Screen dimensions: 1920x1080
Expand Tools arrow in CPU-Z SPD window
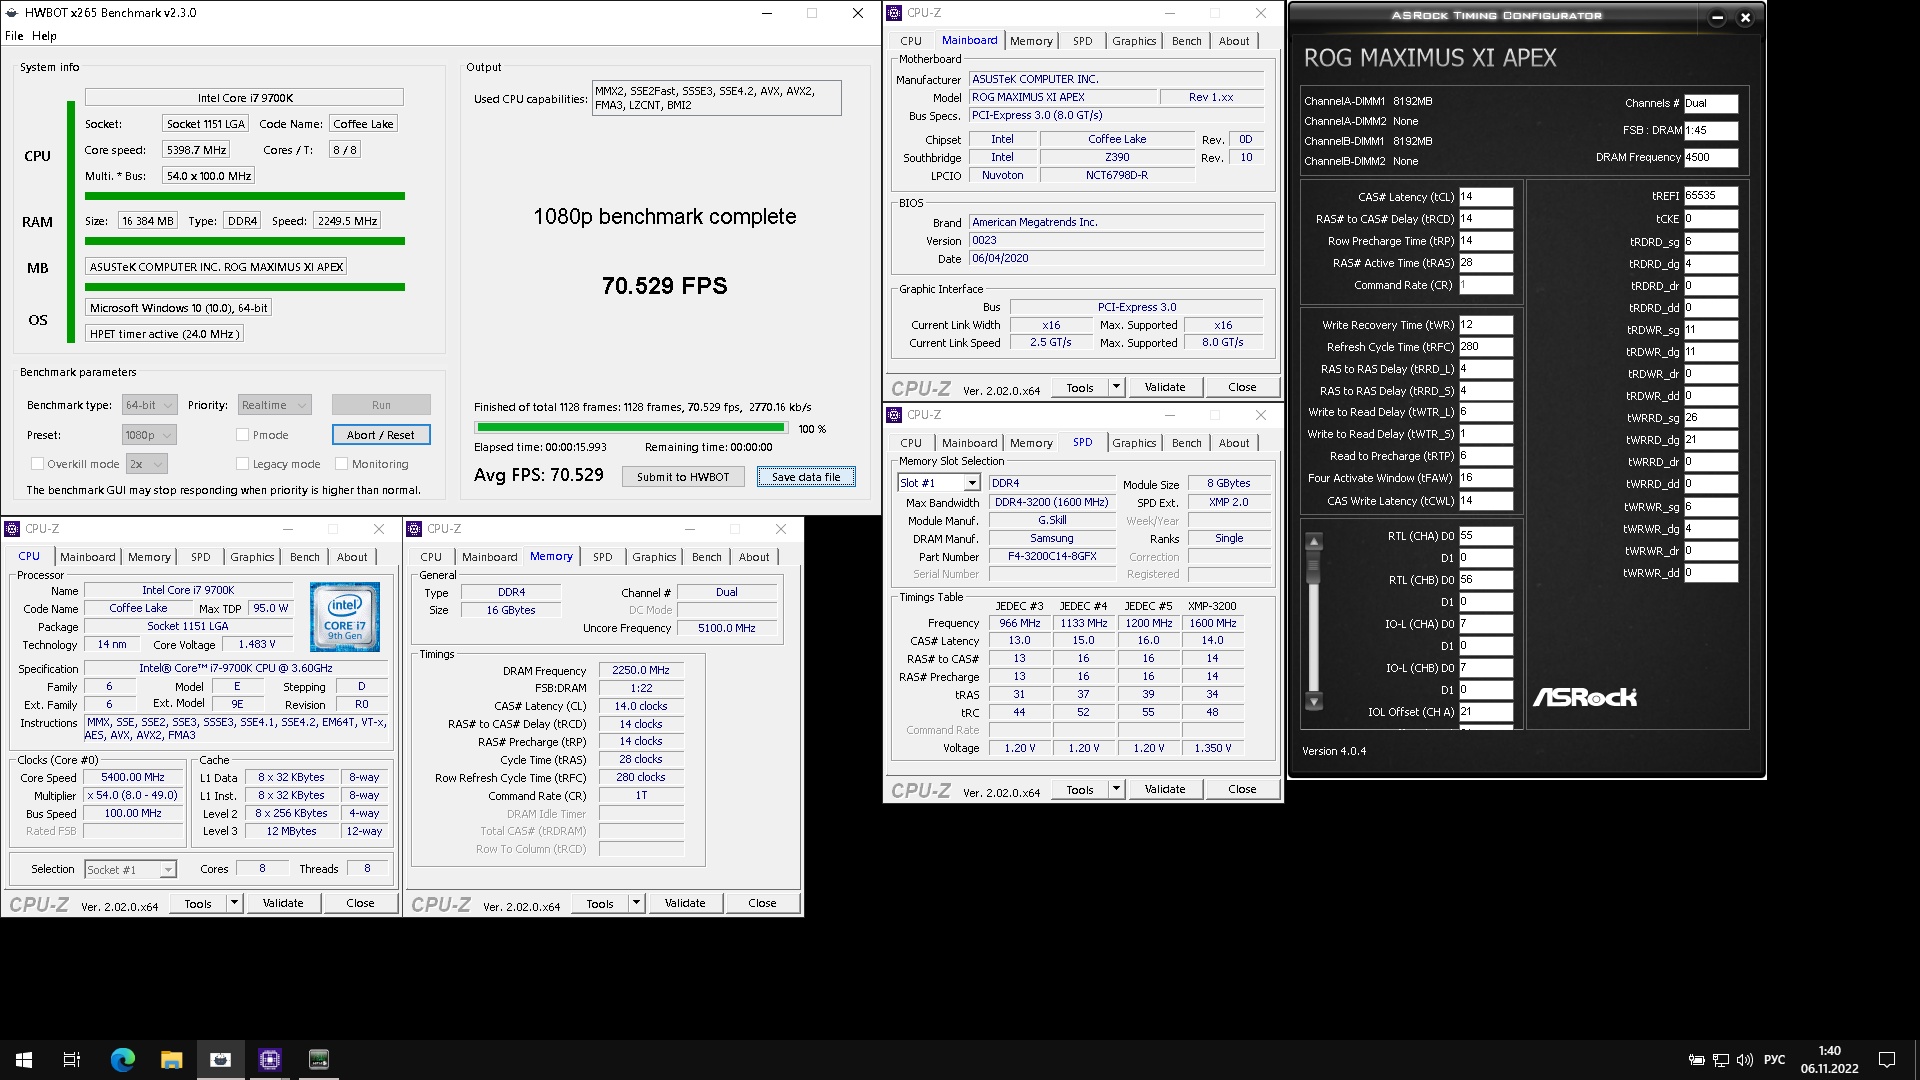coord(1117,789)
